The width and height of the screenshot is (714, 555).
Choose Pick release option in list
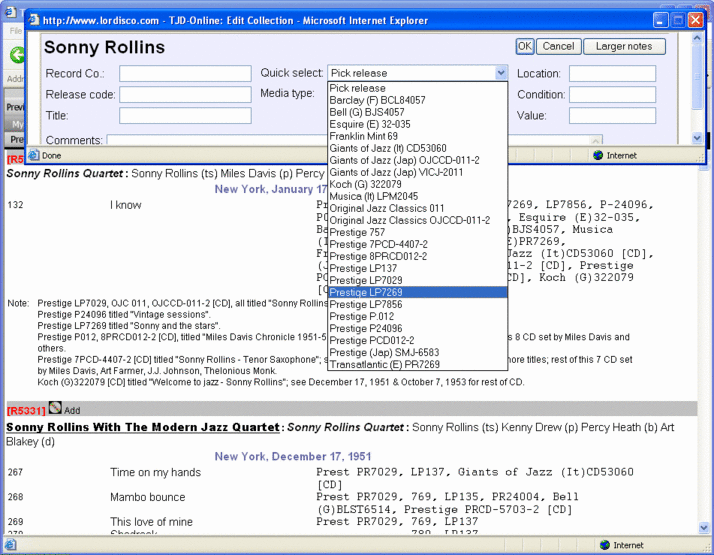click(418, 88)
